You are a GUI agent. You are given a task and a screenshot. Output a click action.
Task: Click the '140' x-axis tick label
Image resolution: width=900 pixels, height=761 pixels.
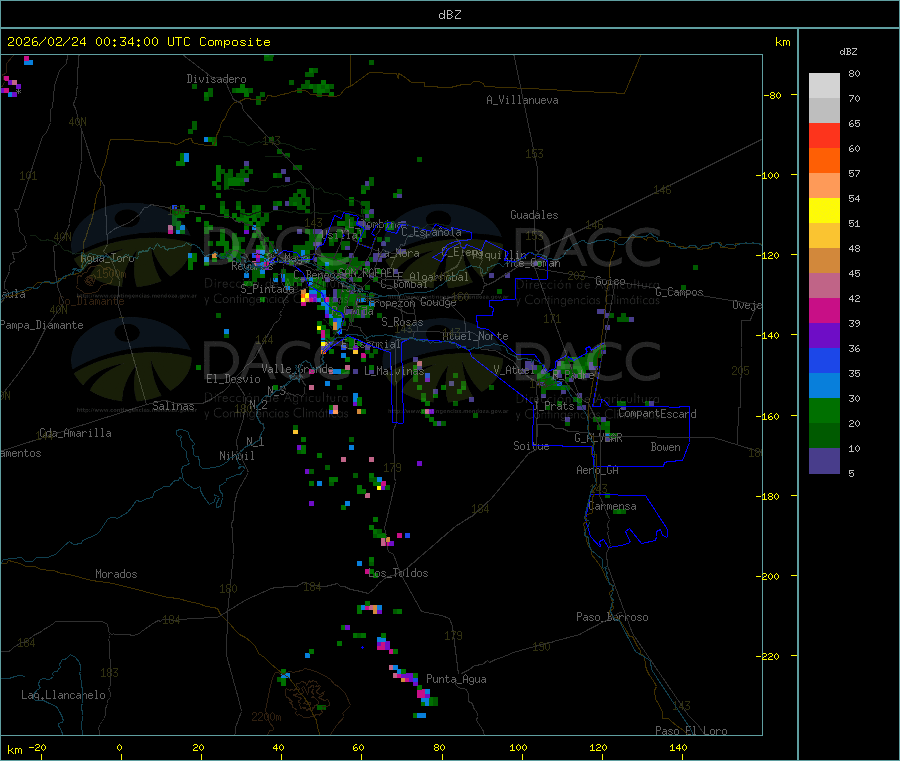click(x=678, y=747)
